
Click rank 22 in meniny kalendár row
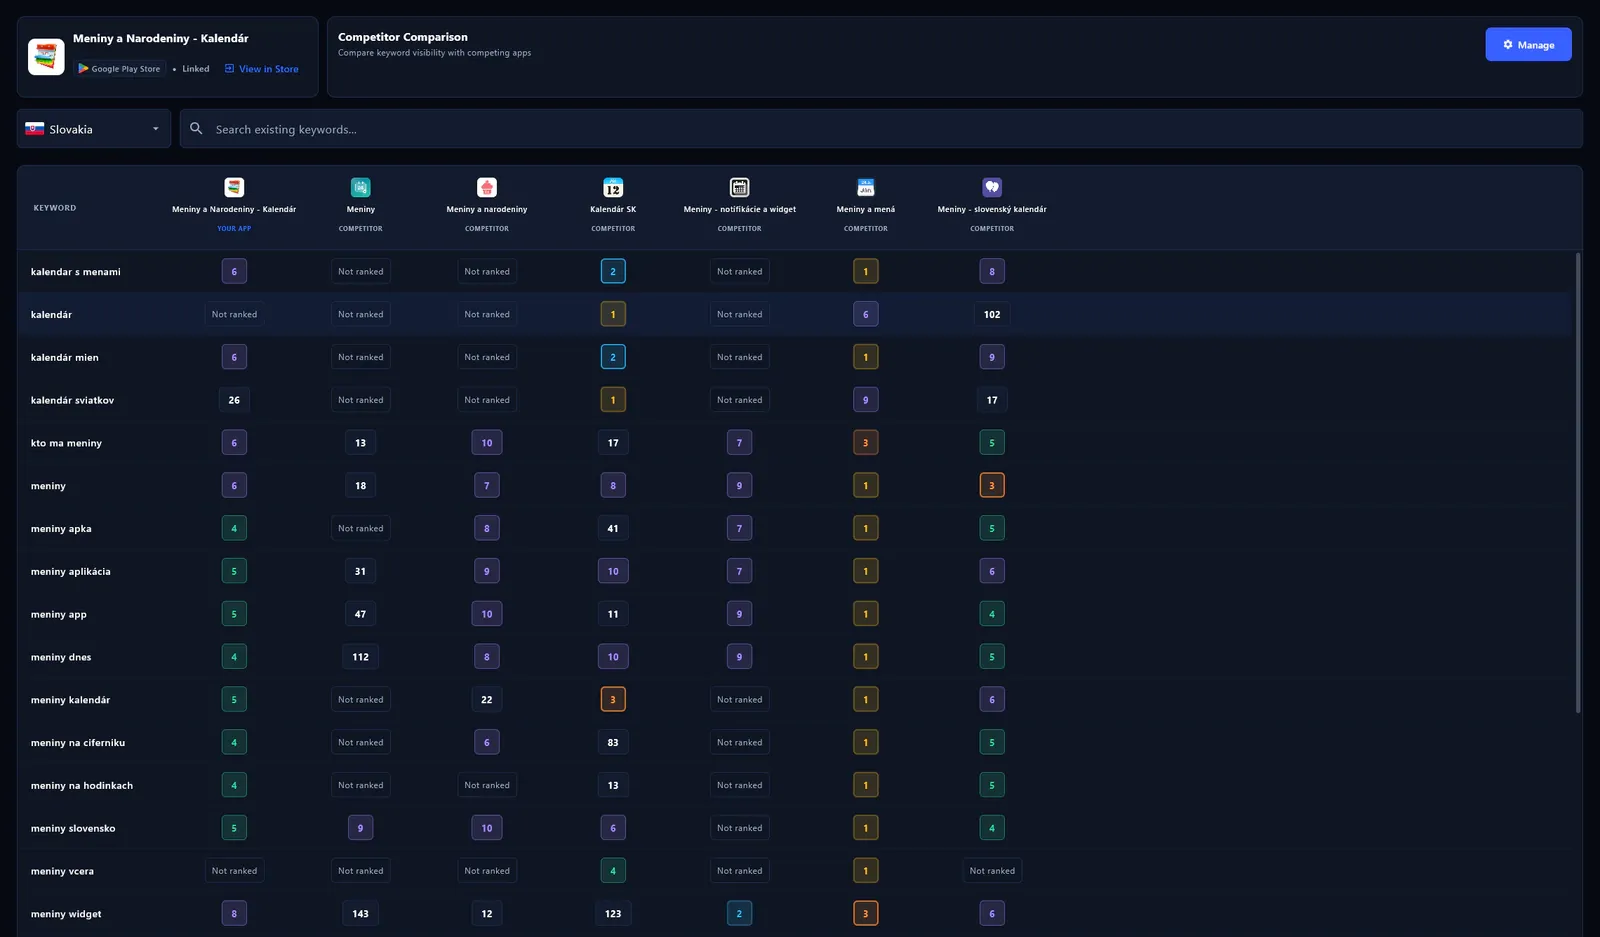pyautogui.click(x=487, y=700)
